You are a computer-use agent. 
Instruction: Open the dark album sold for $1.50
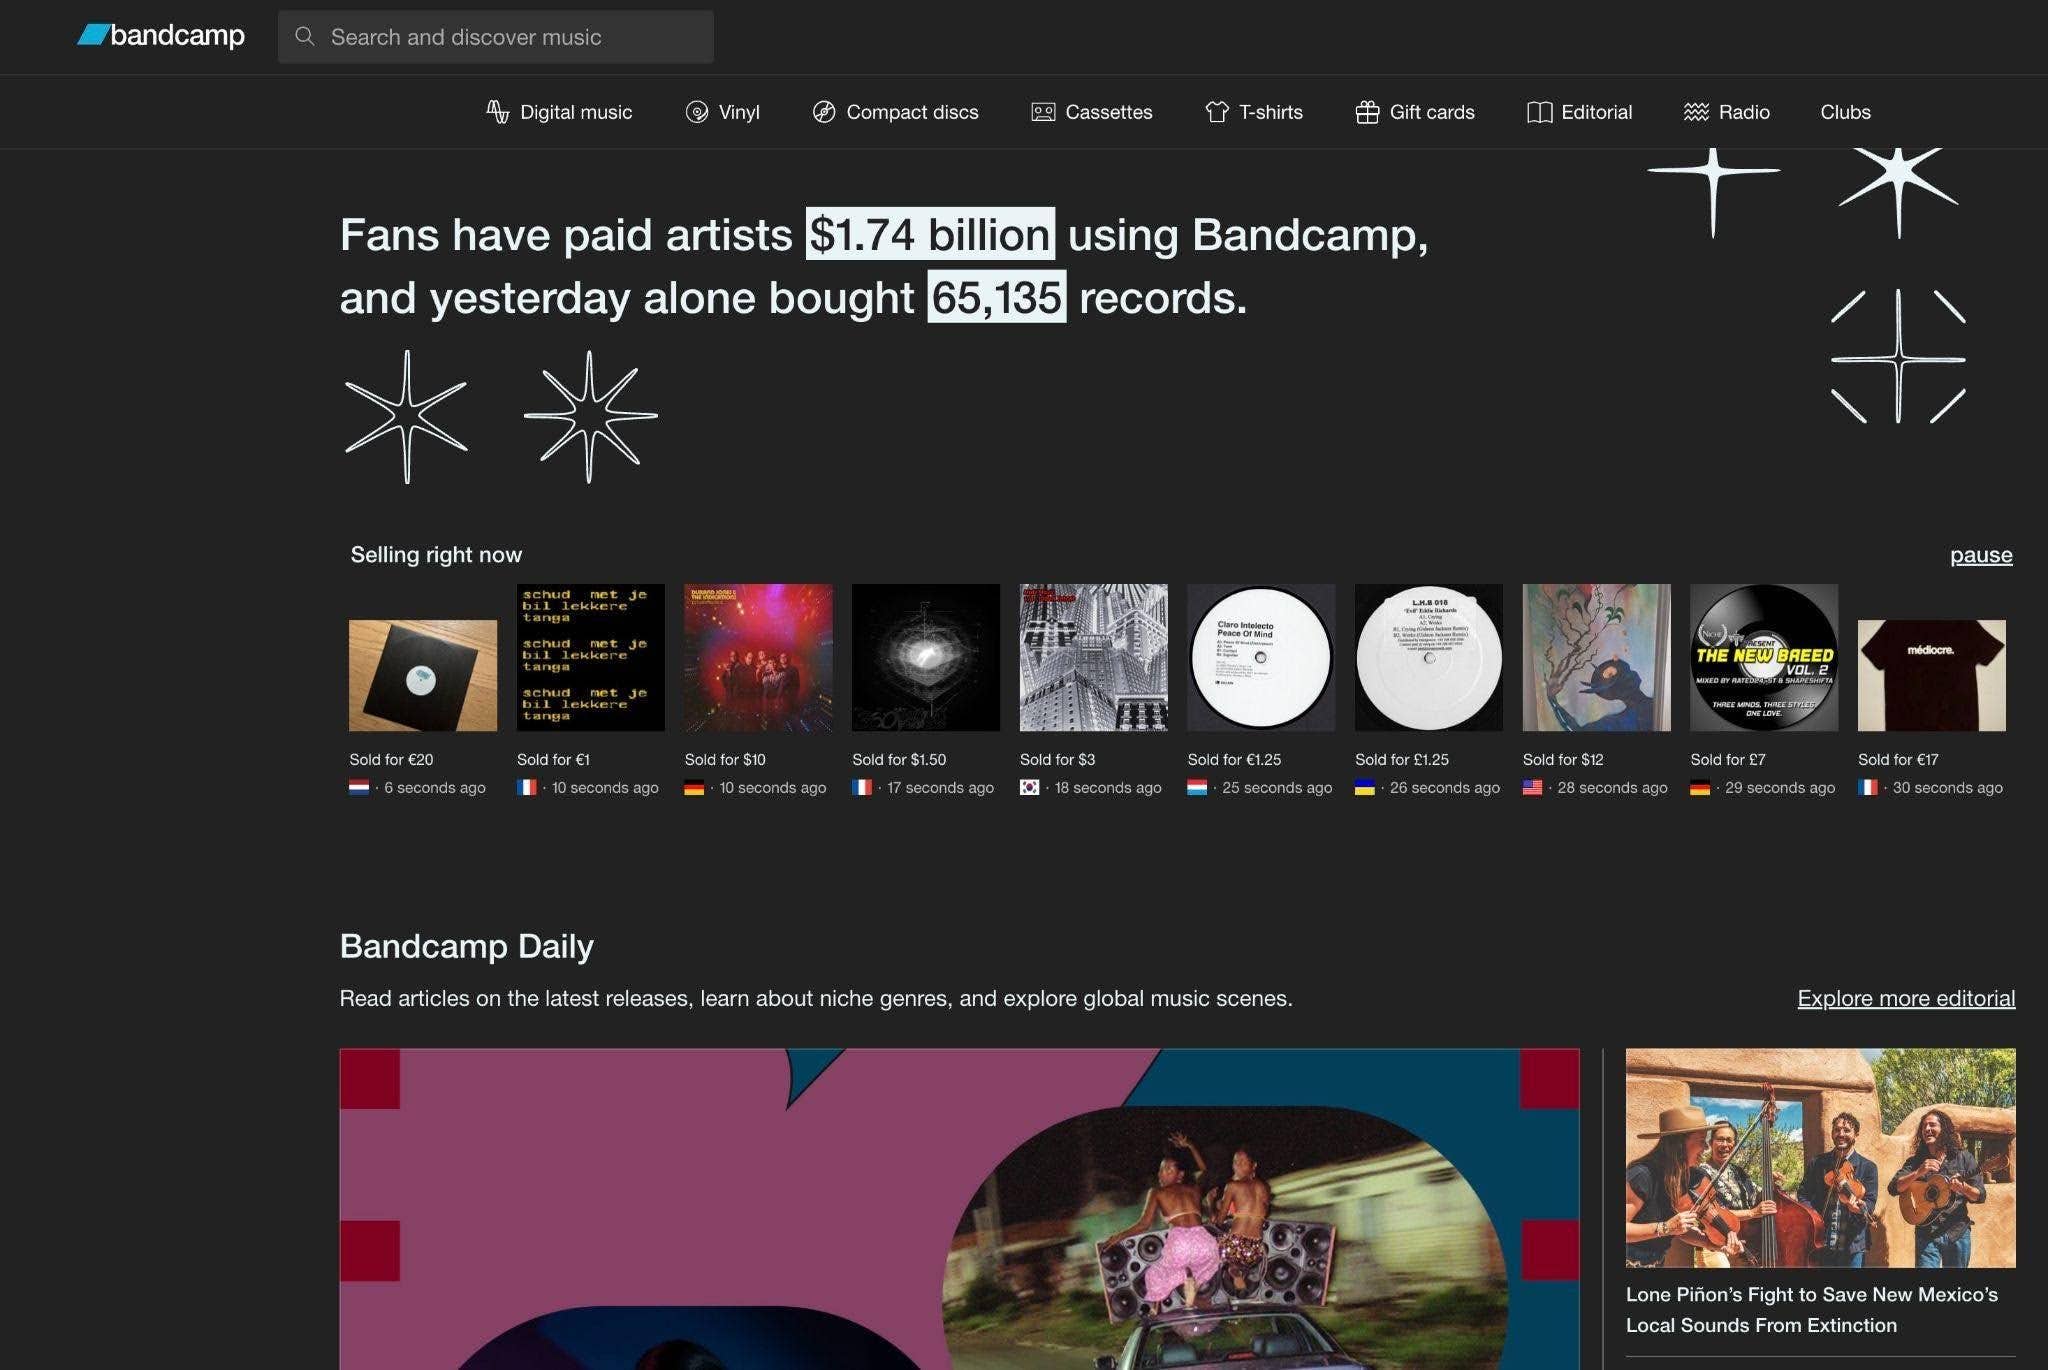pyautogui.click(x=926, y=658)
